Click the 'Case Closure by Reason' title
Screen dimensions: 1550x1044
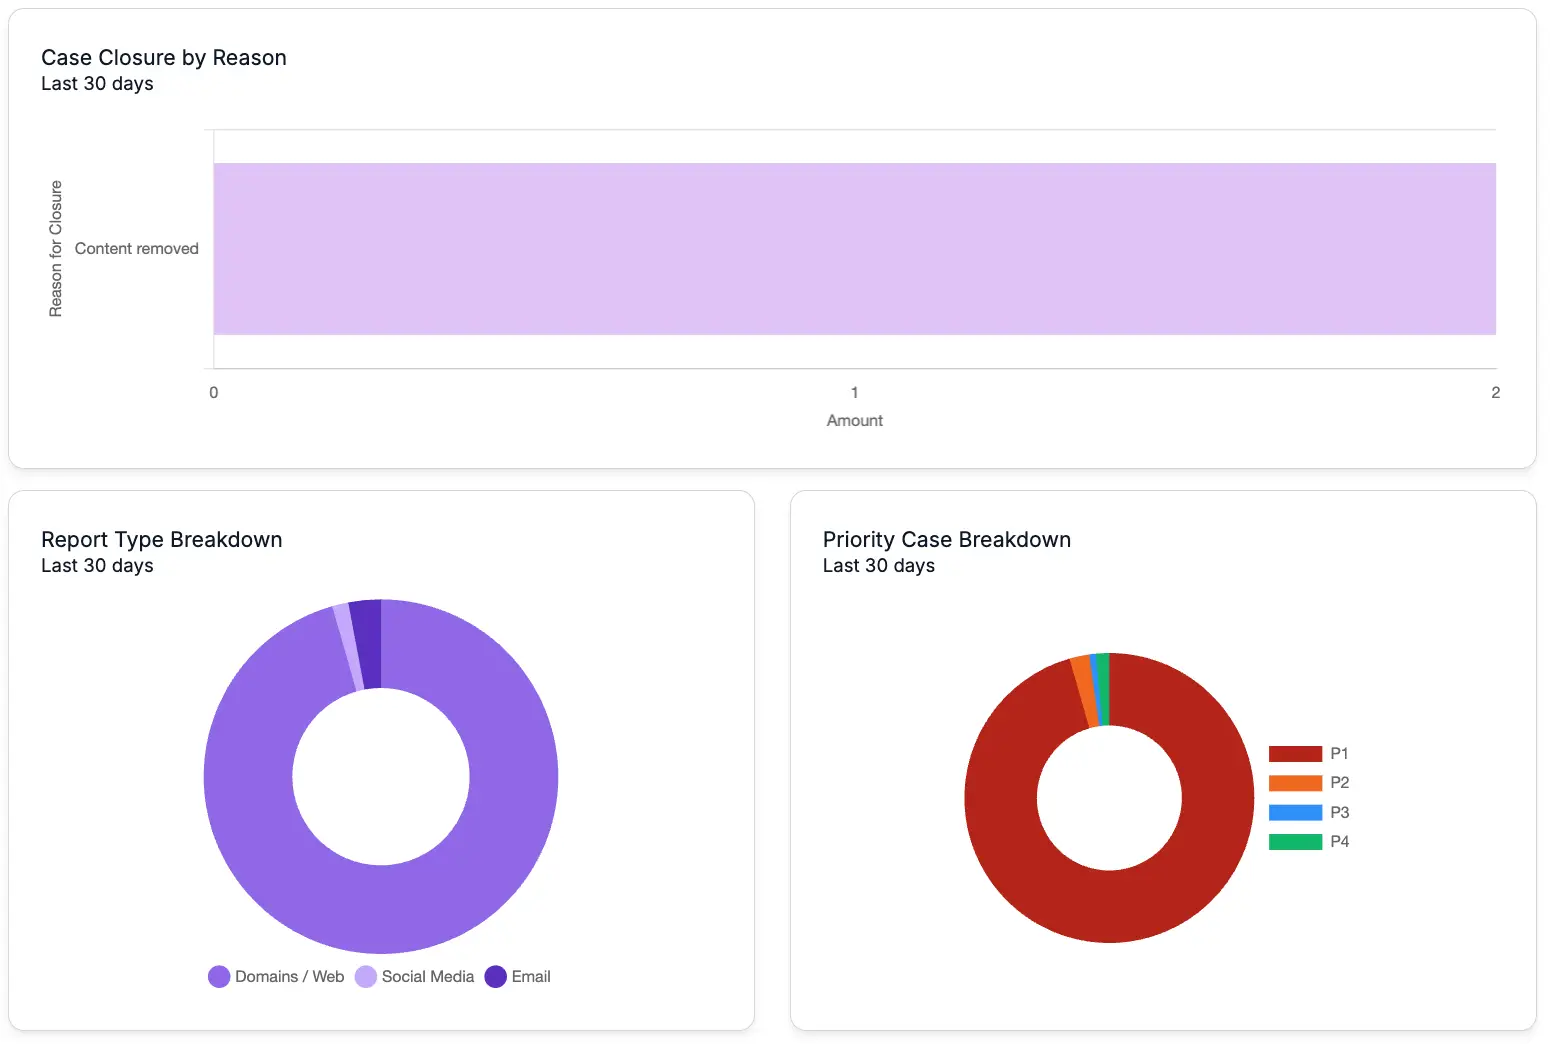coord(164,58)
